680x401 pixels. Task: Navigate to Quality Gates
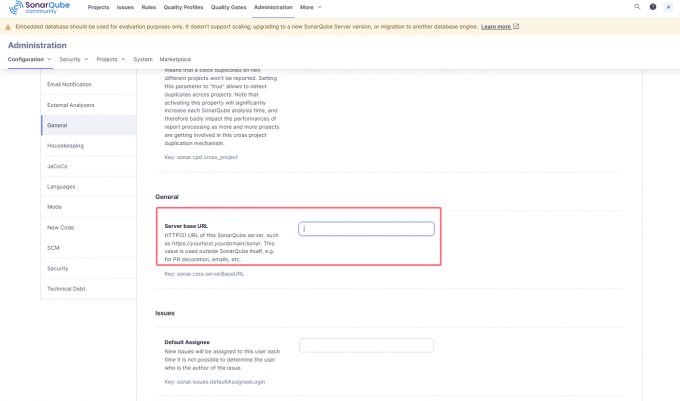click(229, 7)
